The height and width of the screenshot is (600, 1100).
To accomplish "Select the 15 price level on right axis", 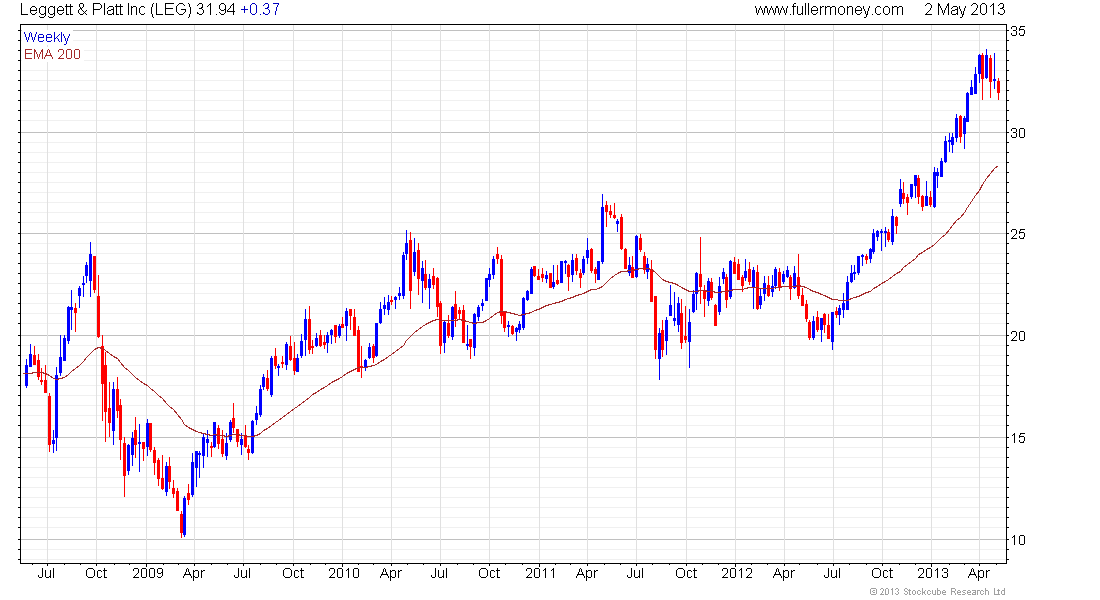I will tap(1017, 438).
